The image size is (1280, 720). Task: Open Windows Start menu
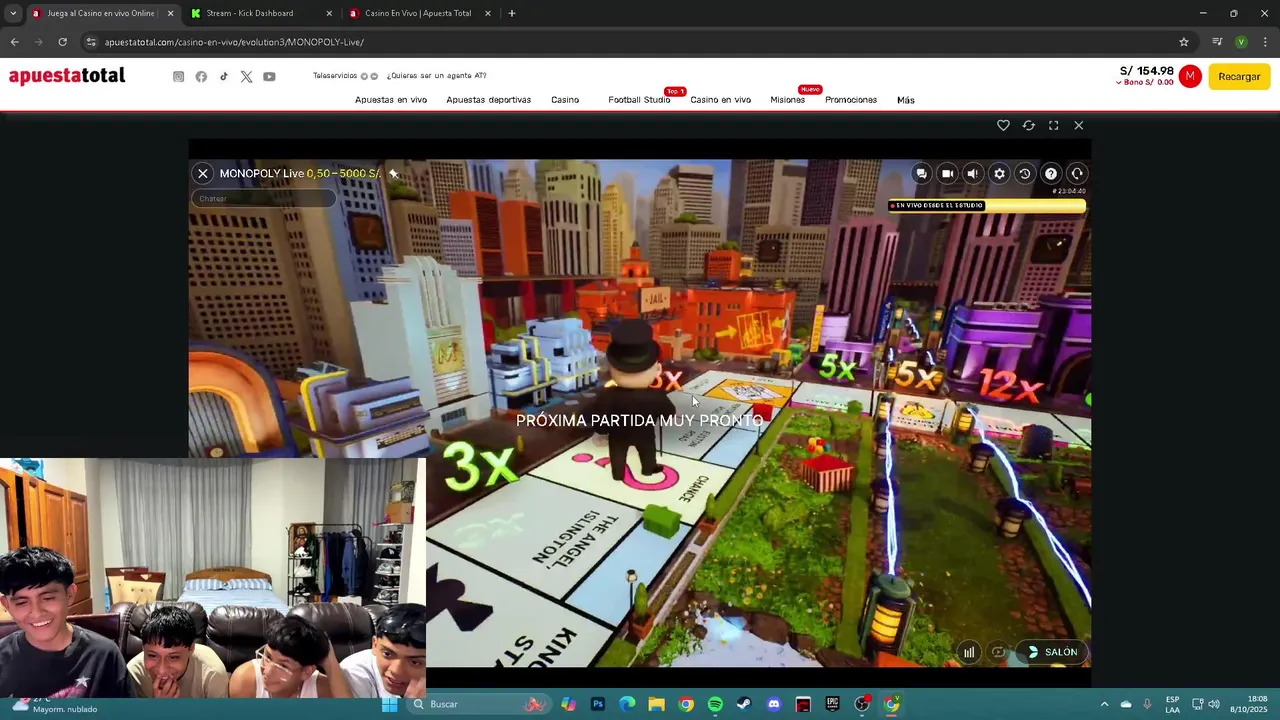click(389, 704)
